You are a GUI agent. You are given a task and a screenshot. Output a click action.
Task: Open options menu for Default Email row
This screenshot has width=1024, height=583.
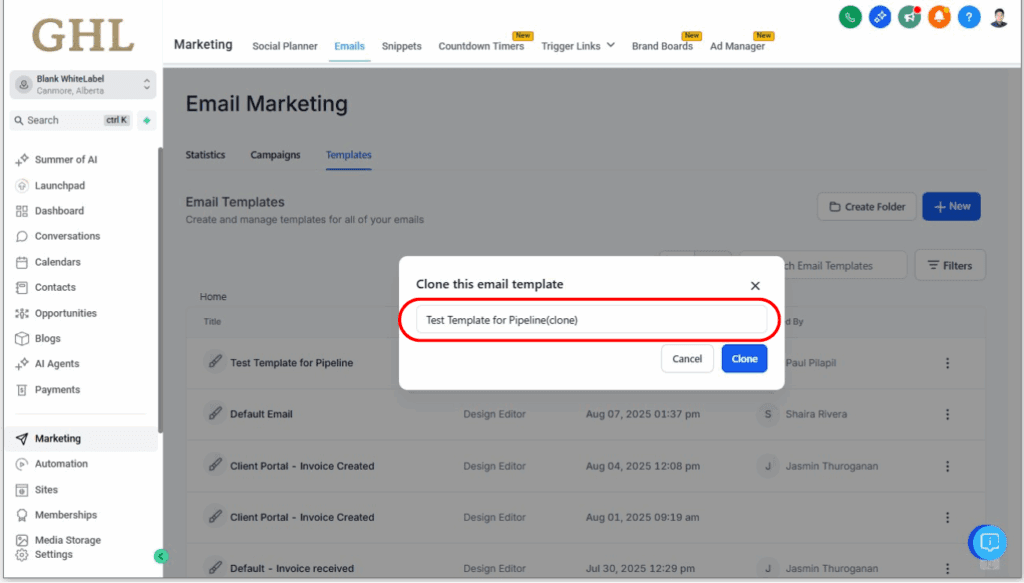click(948, 415)
